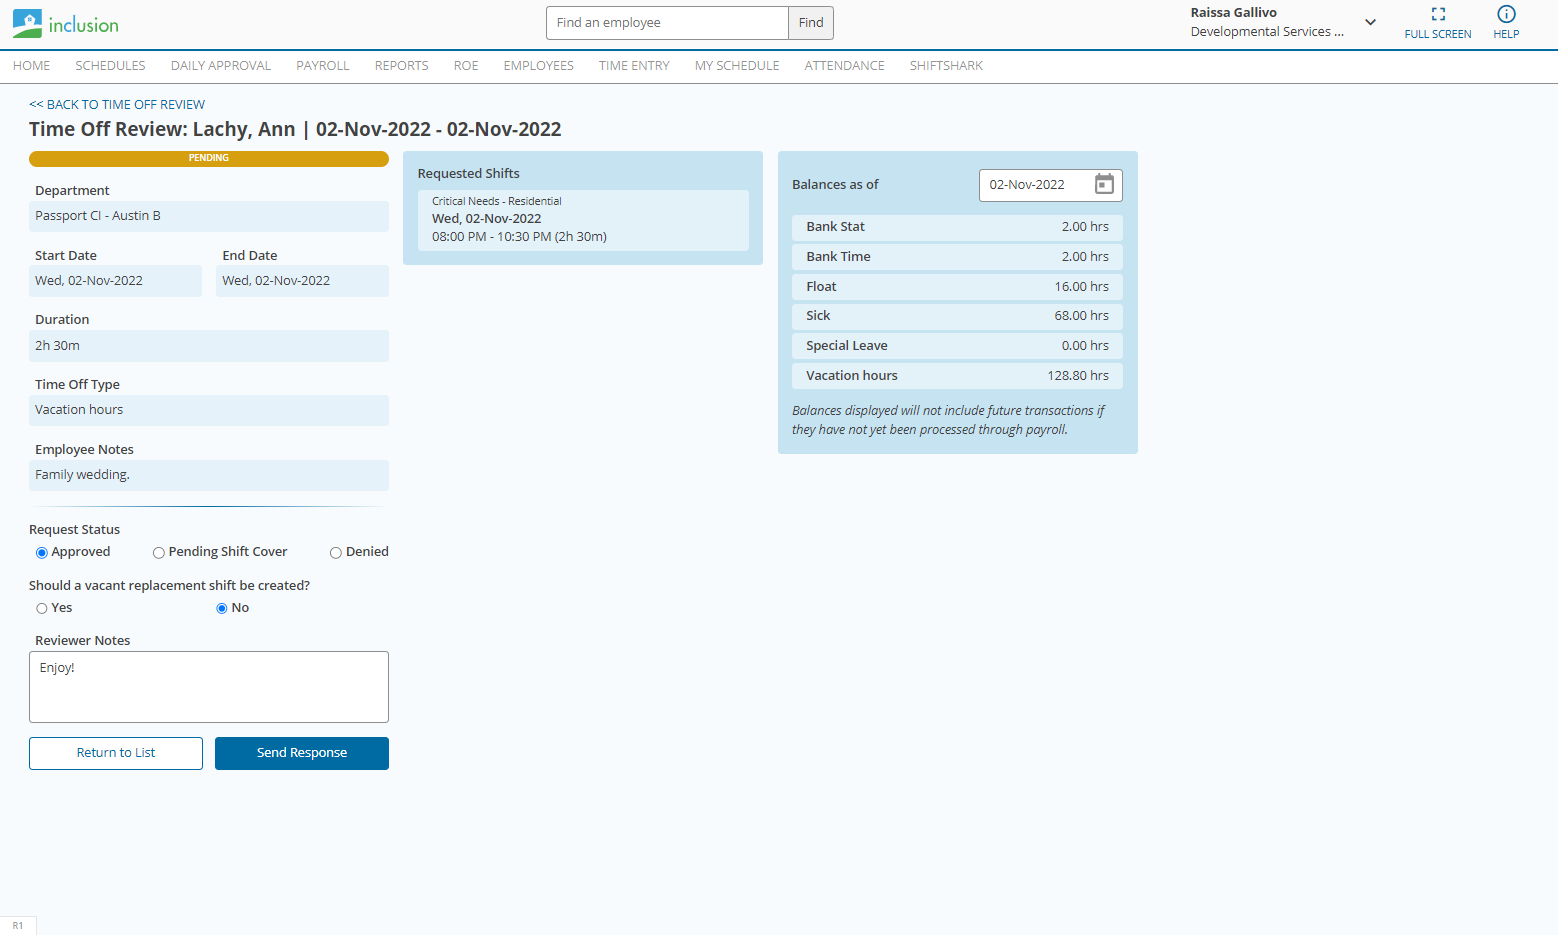The height and width of the screenshot is (935, 1558).
Task: Click the Time Off Review page title
Action: click(x=295, y=129)
